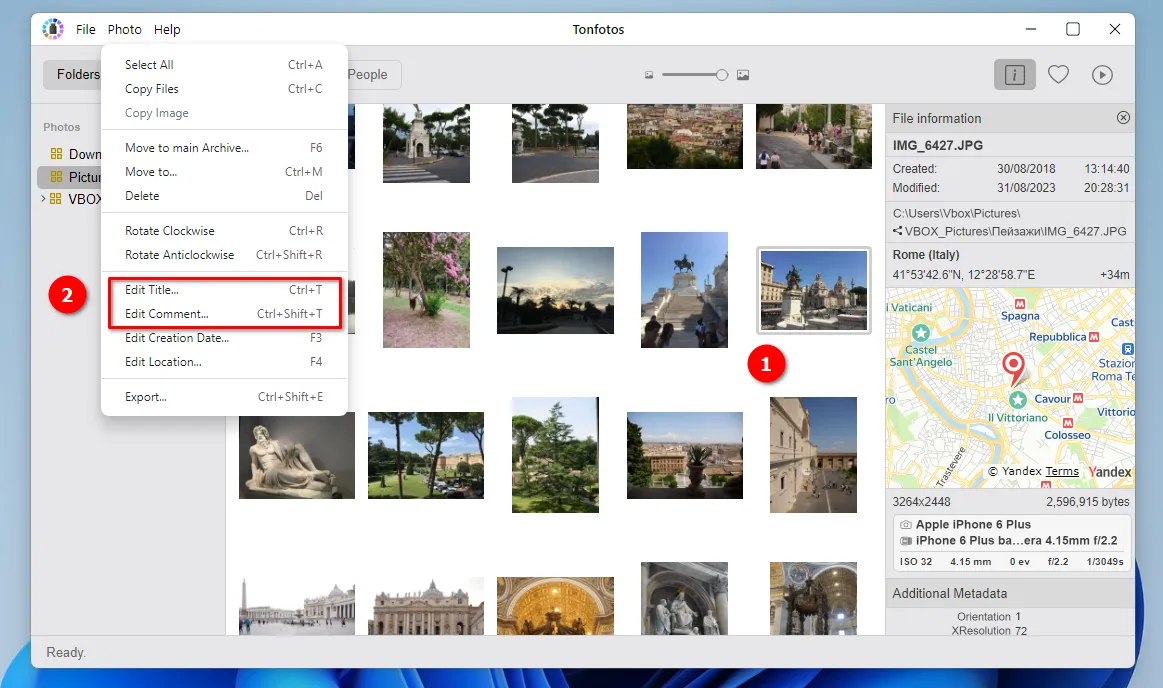Click the lens icon beside iPhone 6 Plus back camera
The width and height of the screenshot is (1163, 688).
click(x=906, y=541)
